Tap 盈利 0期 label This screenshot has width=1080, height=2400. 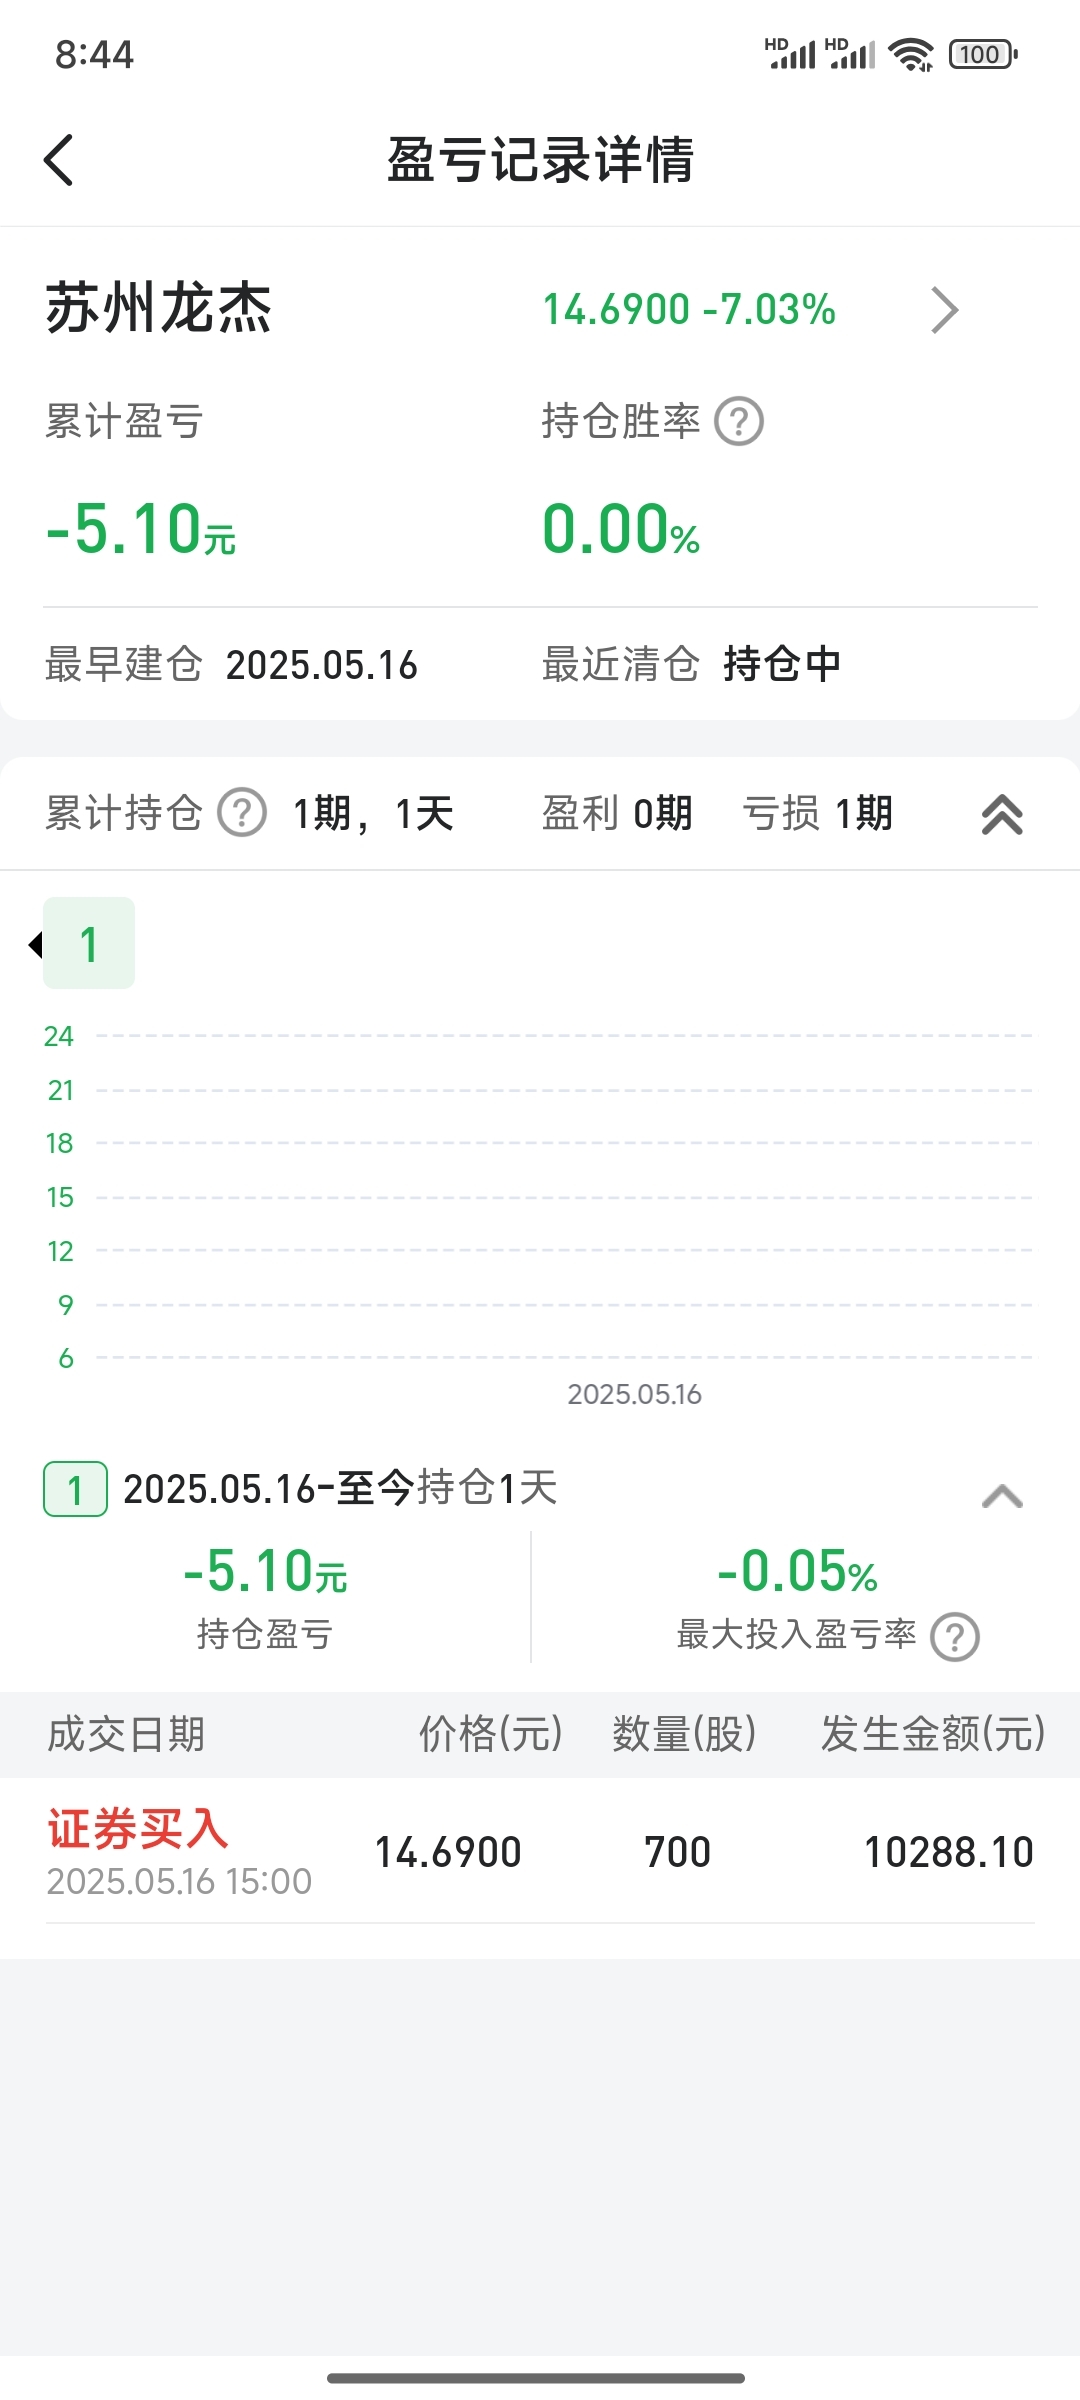[617, 813]
